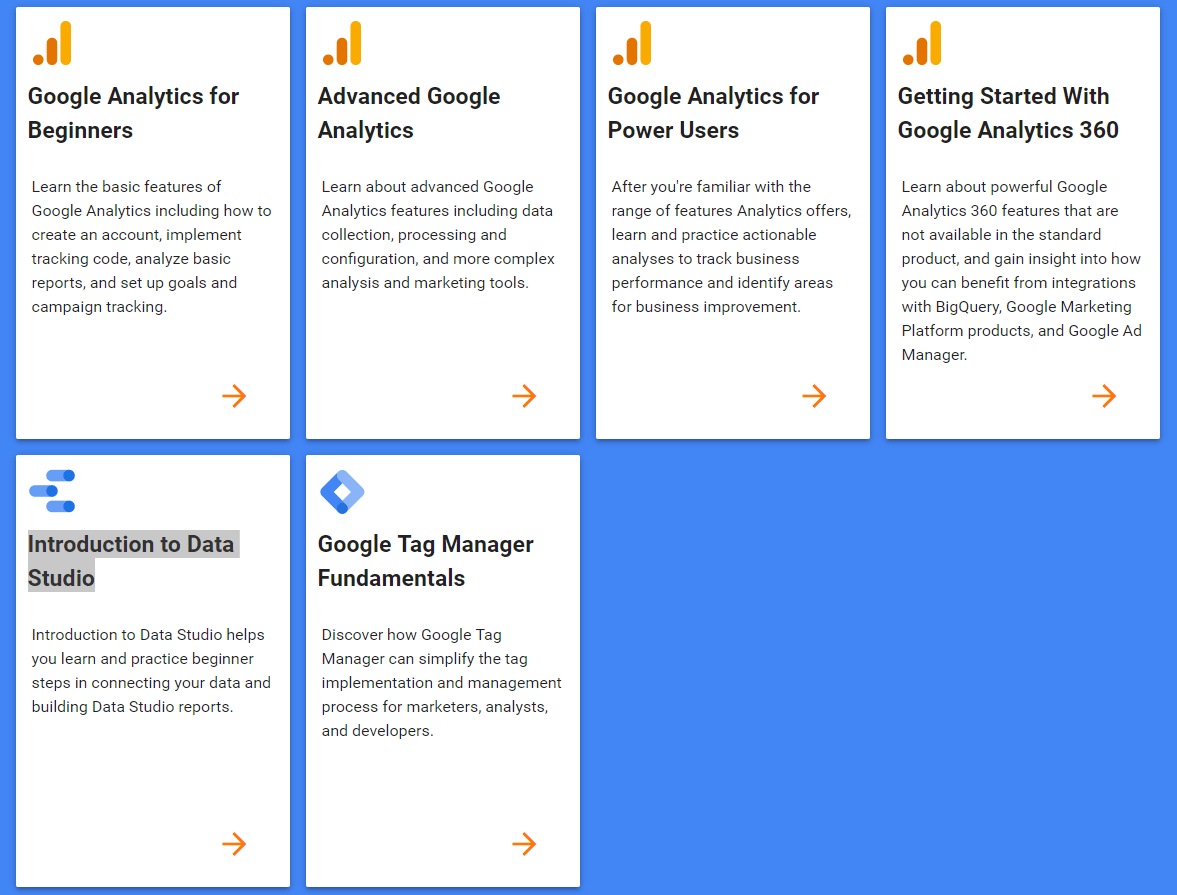Click the Introduction to Data Studio arrow icon
Image resolution: width=1177 pixels, height=895 pixels.
click(234, 844)
